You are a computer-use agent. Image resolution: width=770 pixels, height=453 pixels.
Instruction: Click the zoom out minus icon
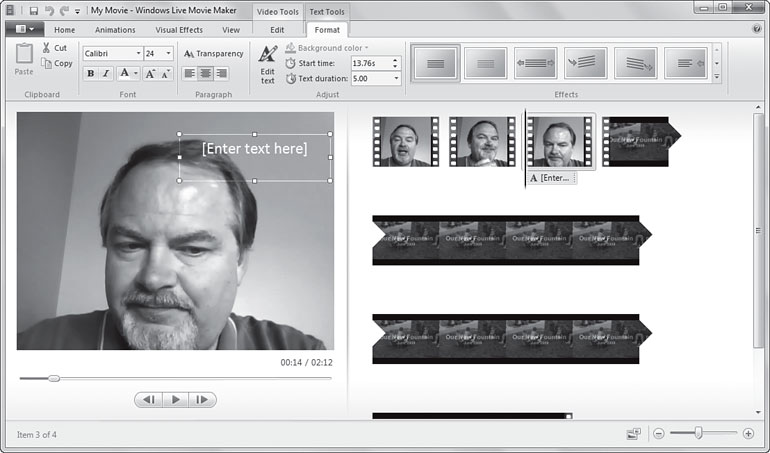tap(659, 434)
